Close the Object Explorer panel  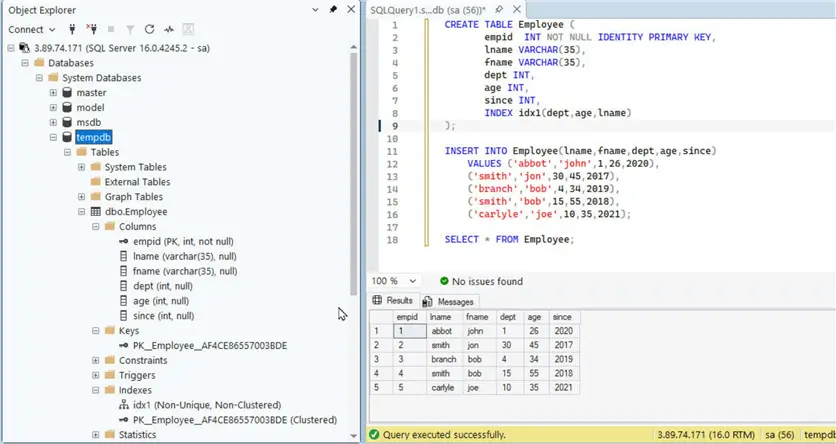(x=351, y=10)
